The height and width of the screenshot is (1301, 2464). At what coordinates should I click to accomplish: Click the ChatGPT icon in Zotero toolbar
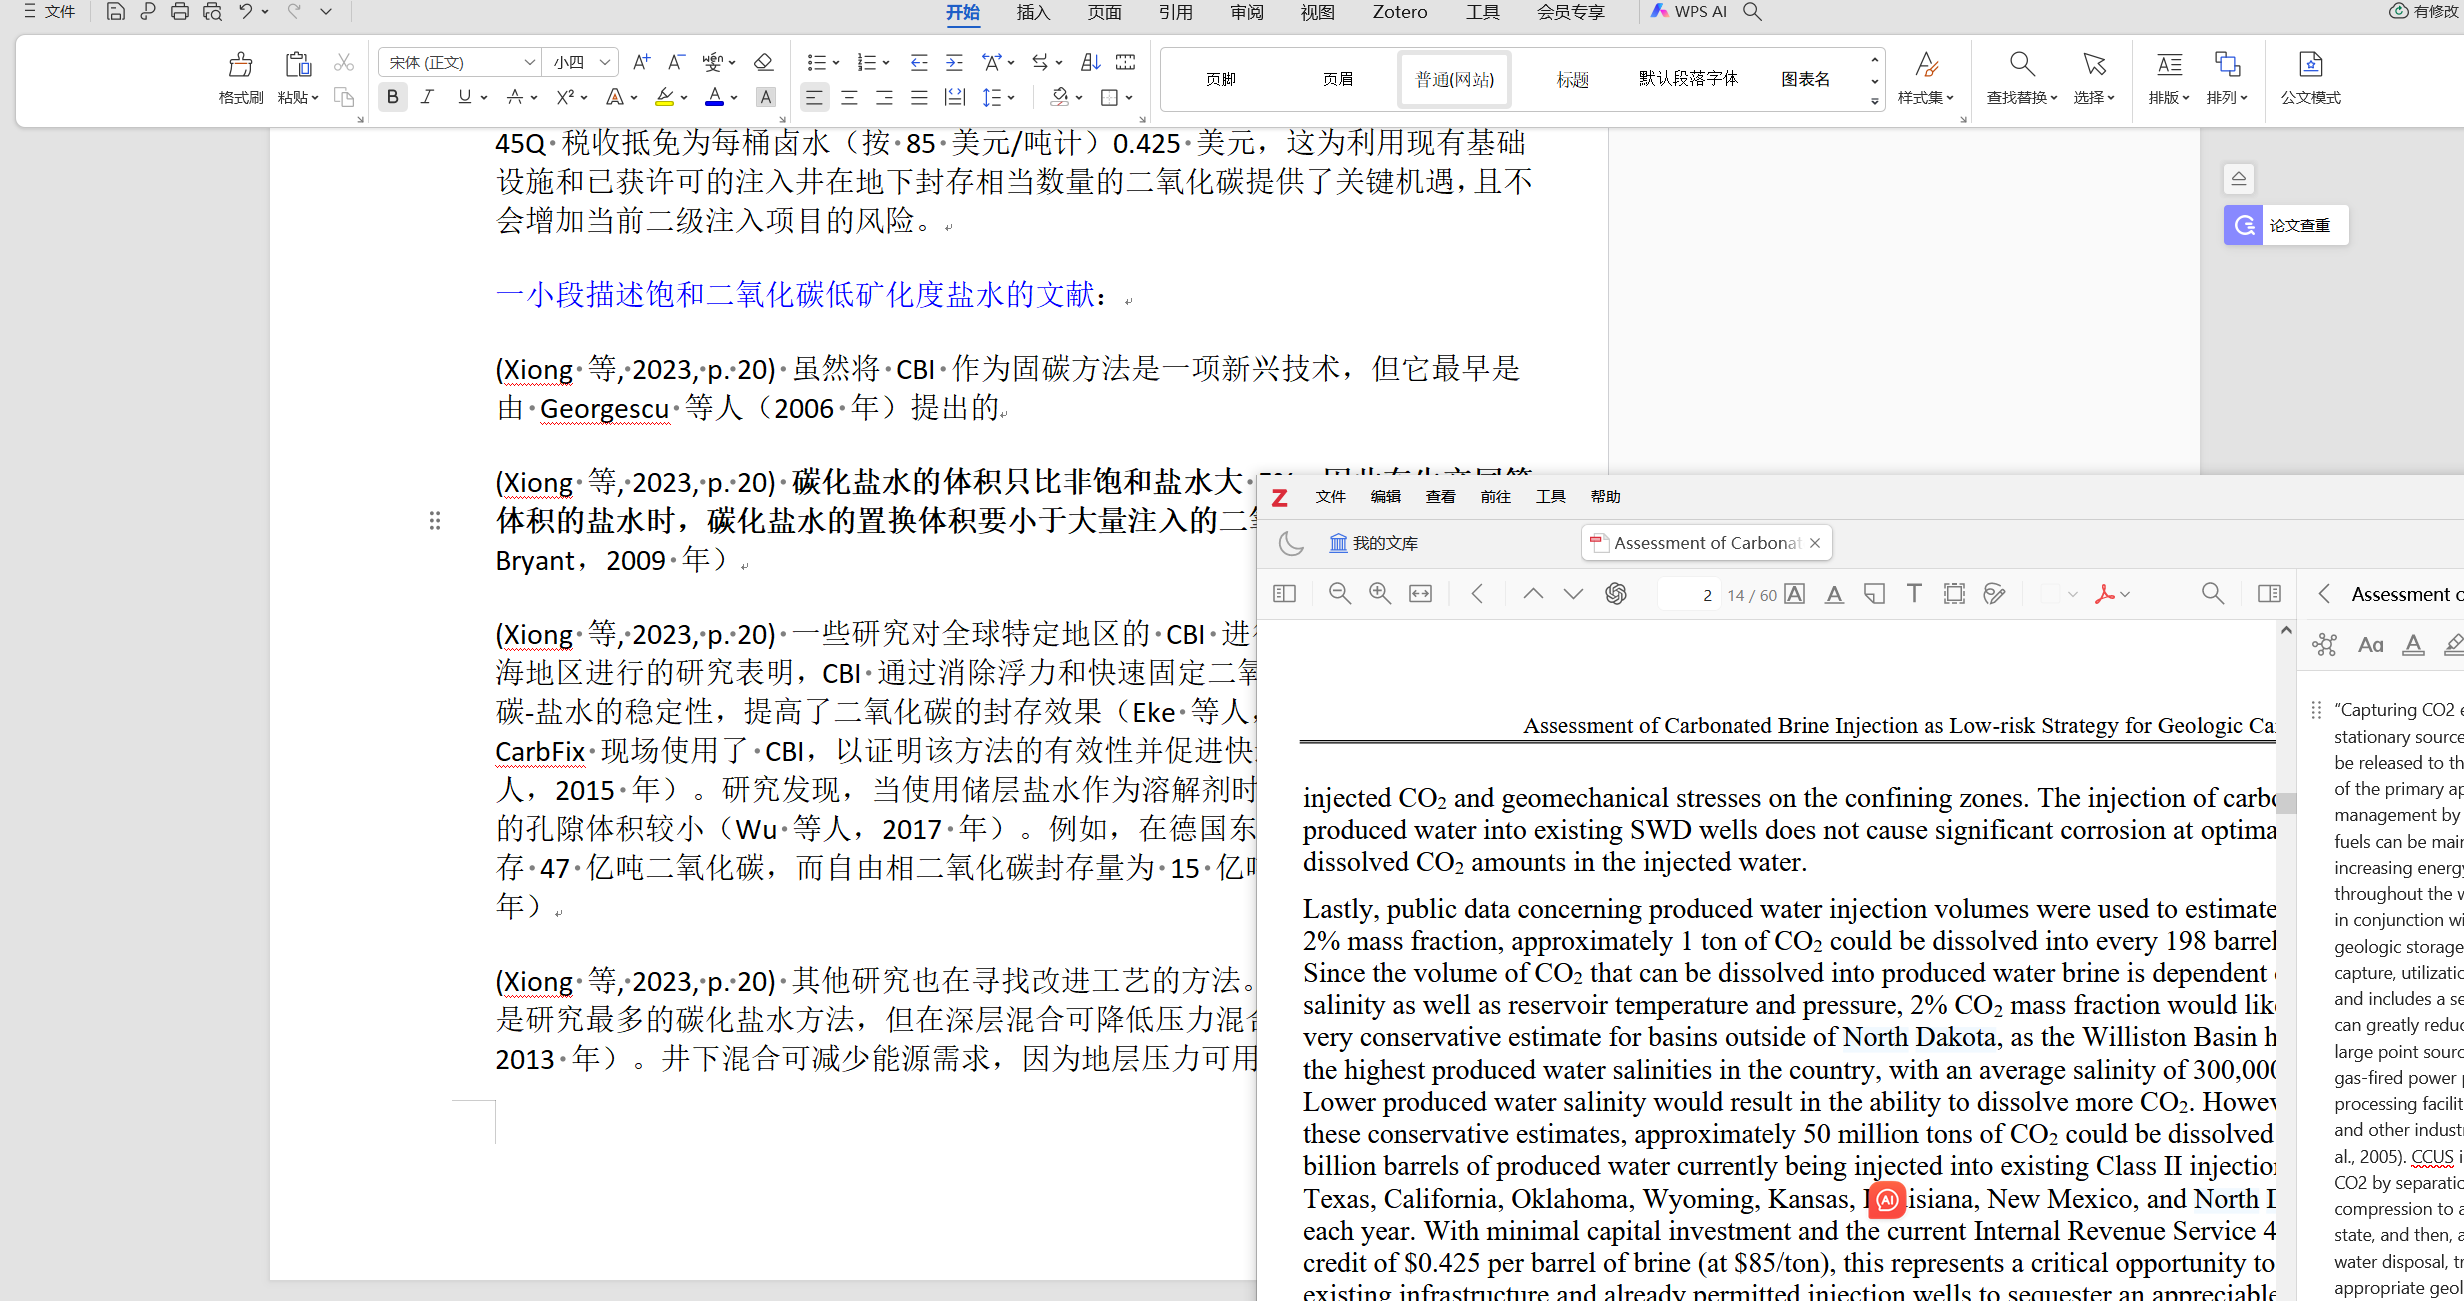[1615, 594]
